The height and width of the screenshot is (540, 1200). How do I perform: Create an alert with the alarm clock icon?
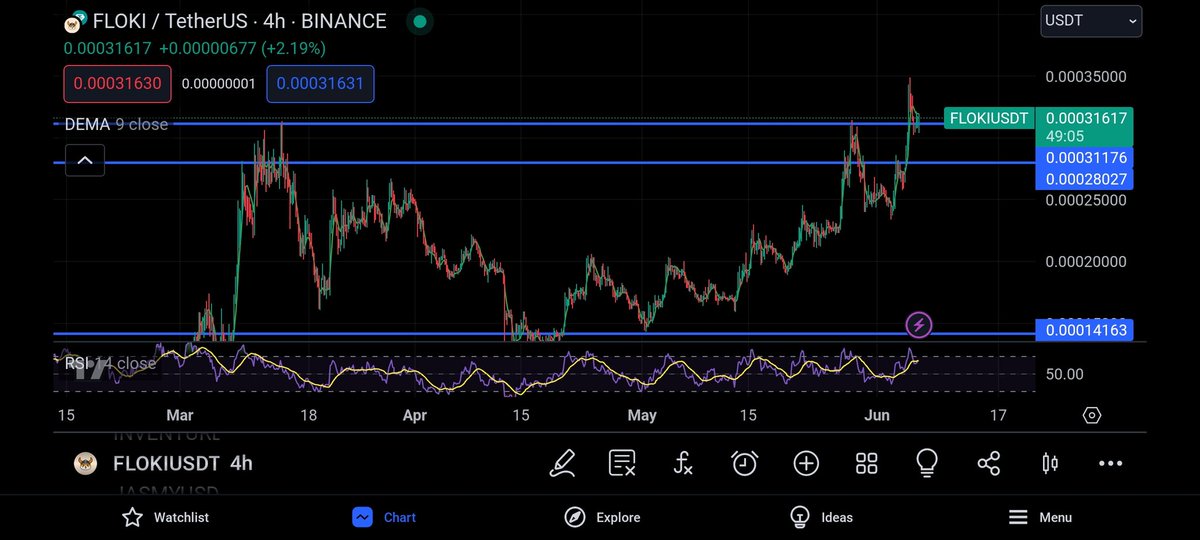pos(745,463)
